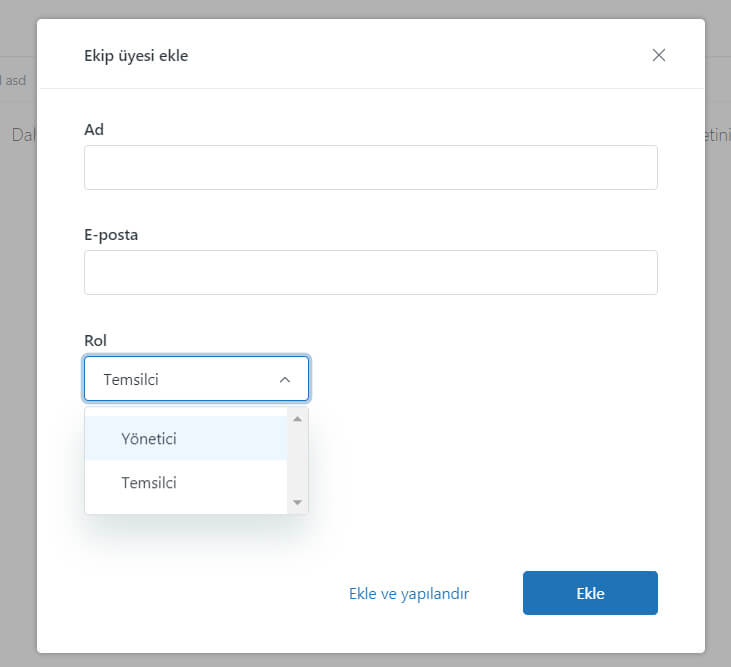Screen dimensions: 731x667
Task: Click the dimmed backdrop below the dialog
Action: (x=365, y=660)
